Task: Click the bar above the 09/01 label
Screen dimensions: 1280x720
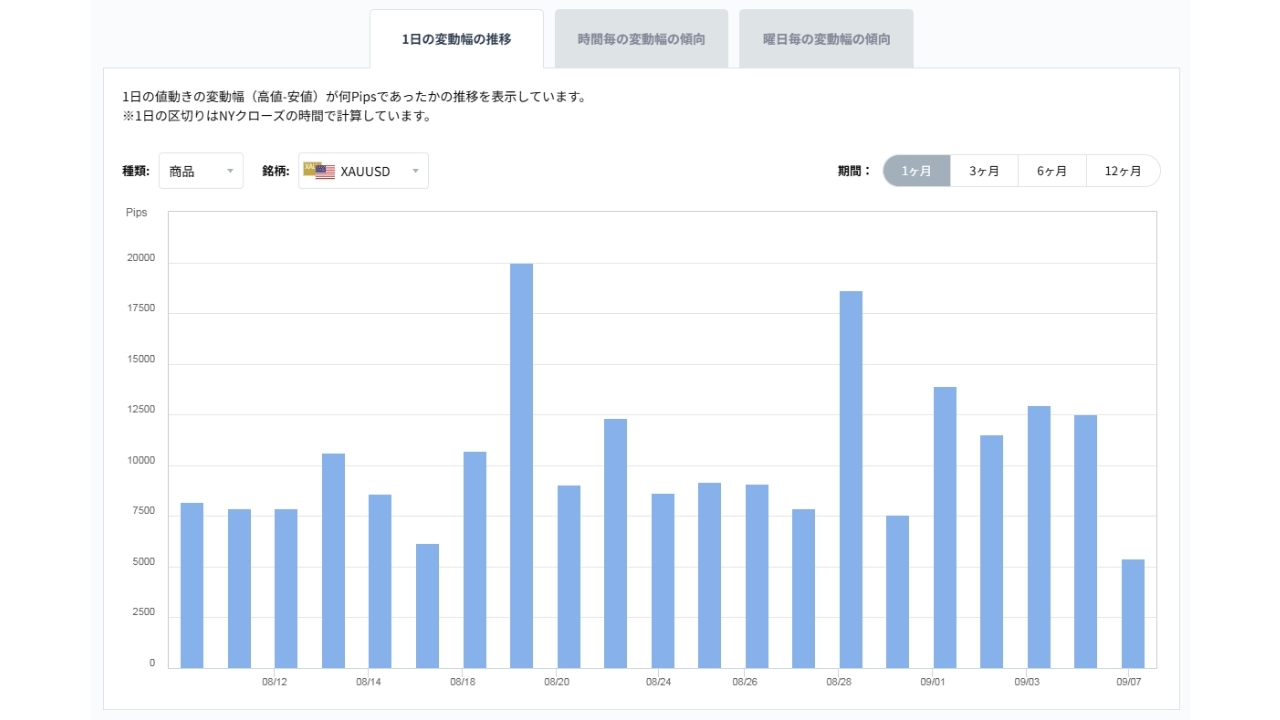Action: click(x=945, y=527)
